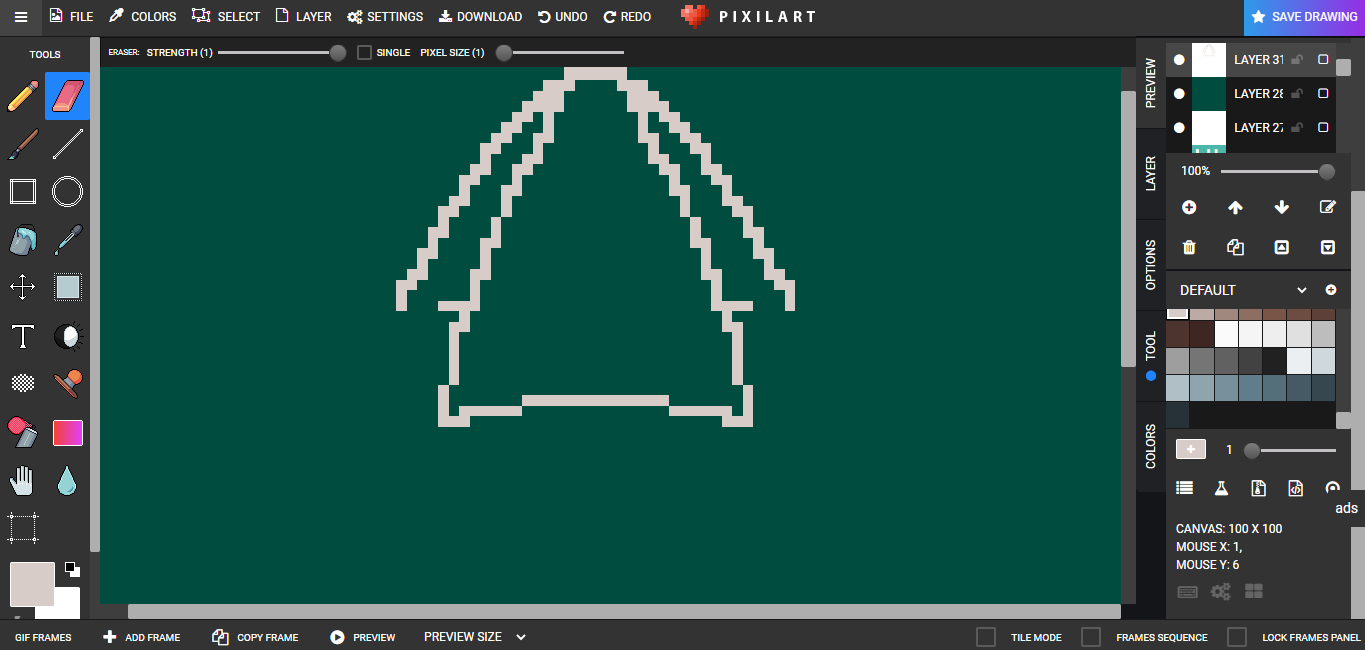Open the hamburger main menu
The width and height of the screenshot is (1365, 650).
tap(21, 17)
